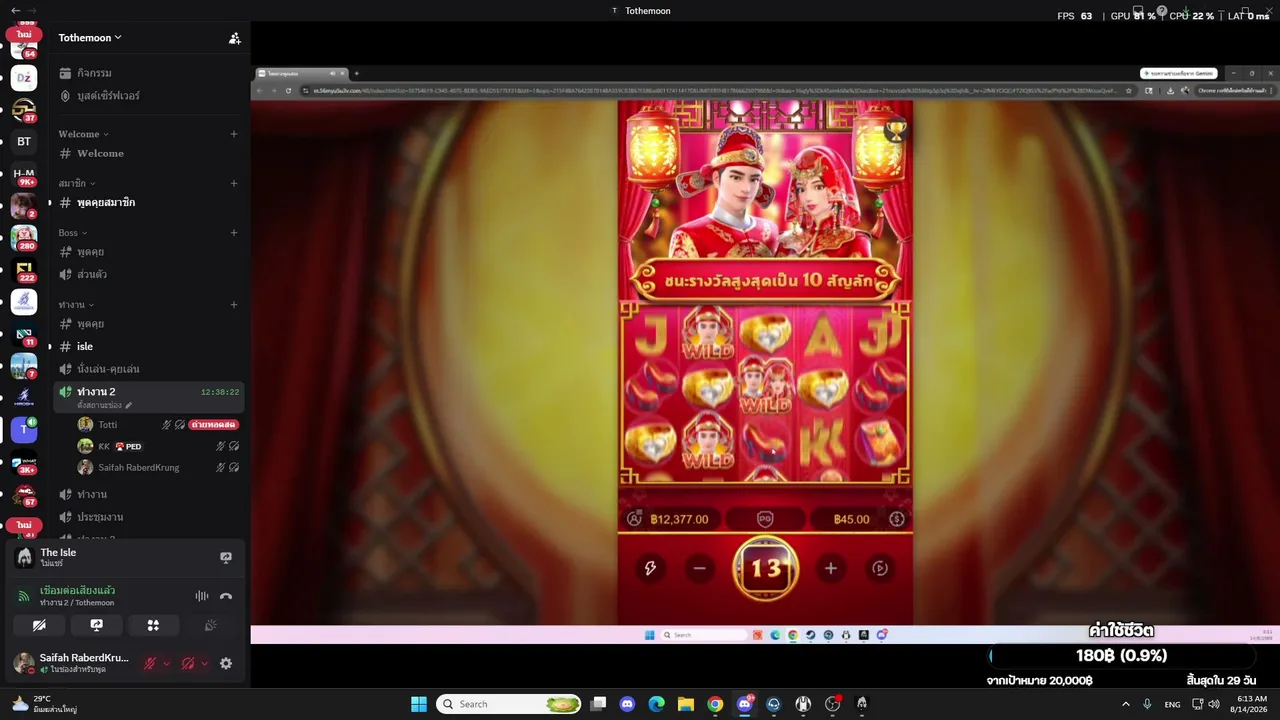Disconnect from the voice channel
Screen dimensions: 1280x720
226,596
